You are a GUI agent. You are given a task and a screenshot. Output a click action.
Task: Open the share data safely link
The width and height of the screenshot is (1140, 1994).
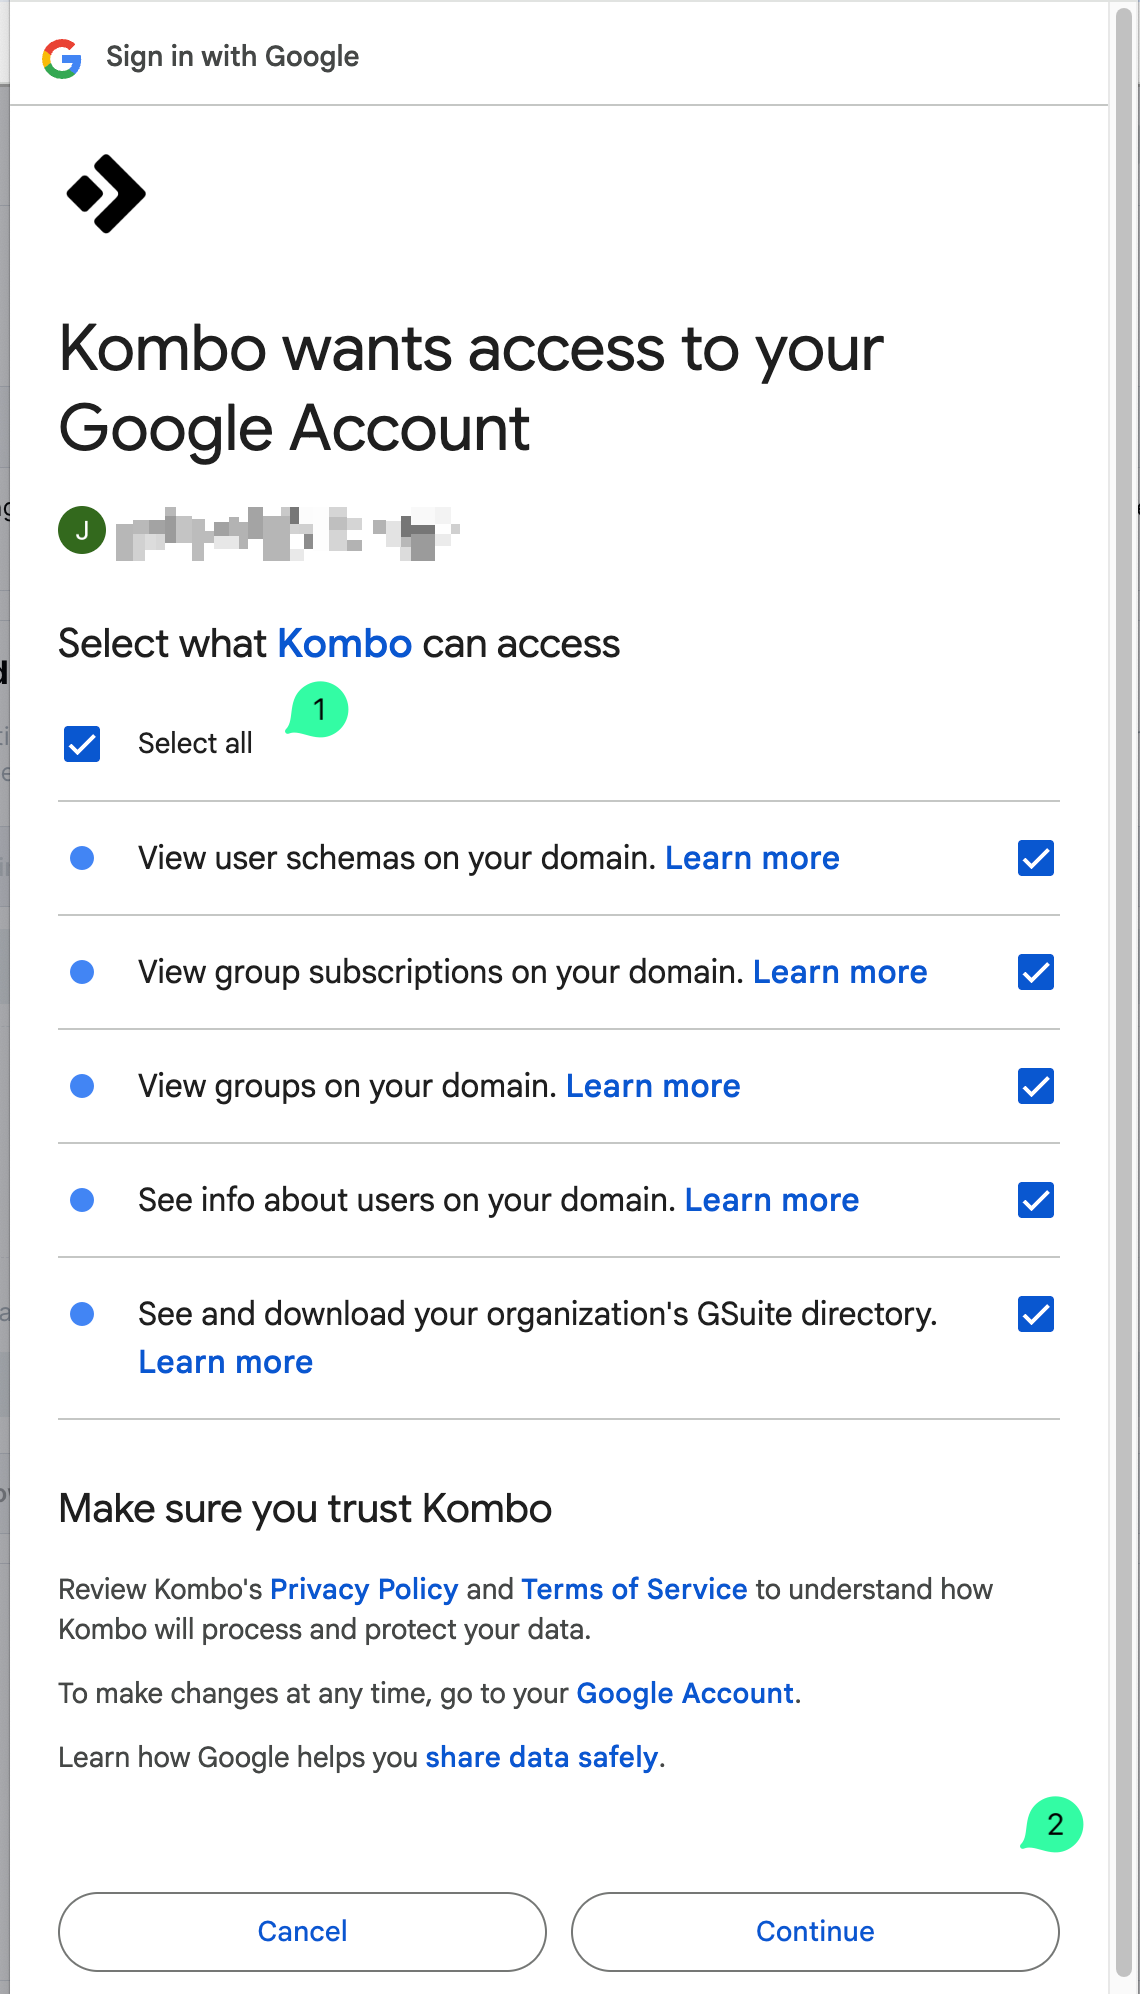tap(541, 1757)
